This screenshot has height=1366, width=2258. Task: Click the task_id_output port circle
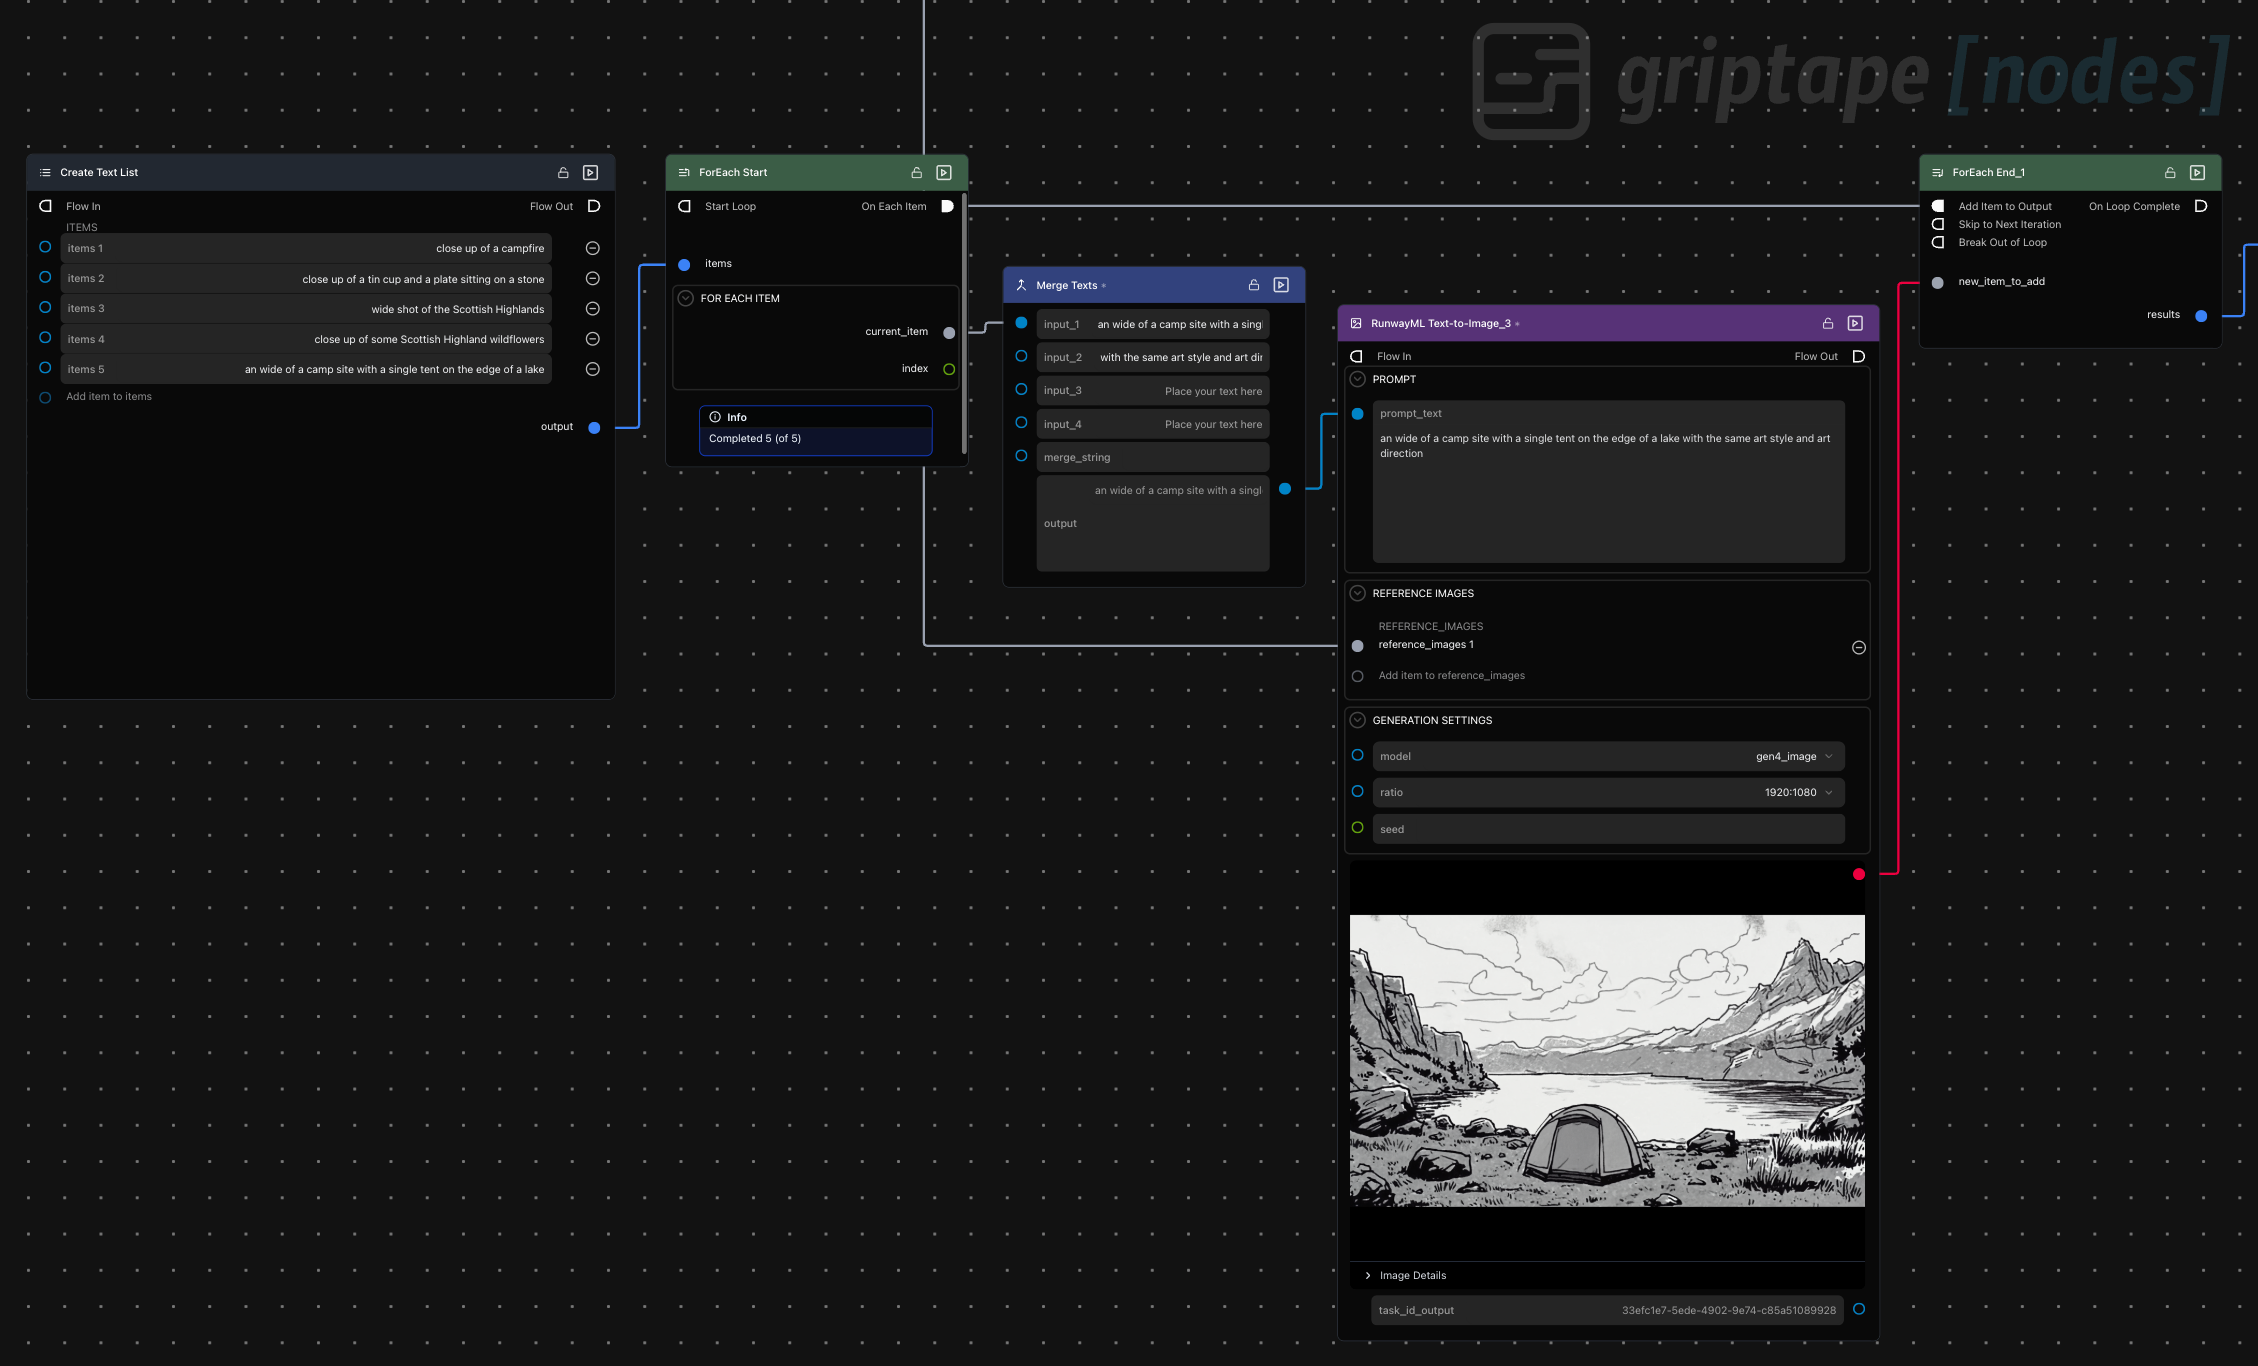(1858, 1309)
